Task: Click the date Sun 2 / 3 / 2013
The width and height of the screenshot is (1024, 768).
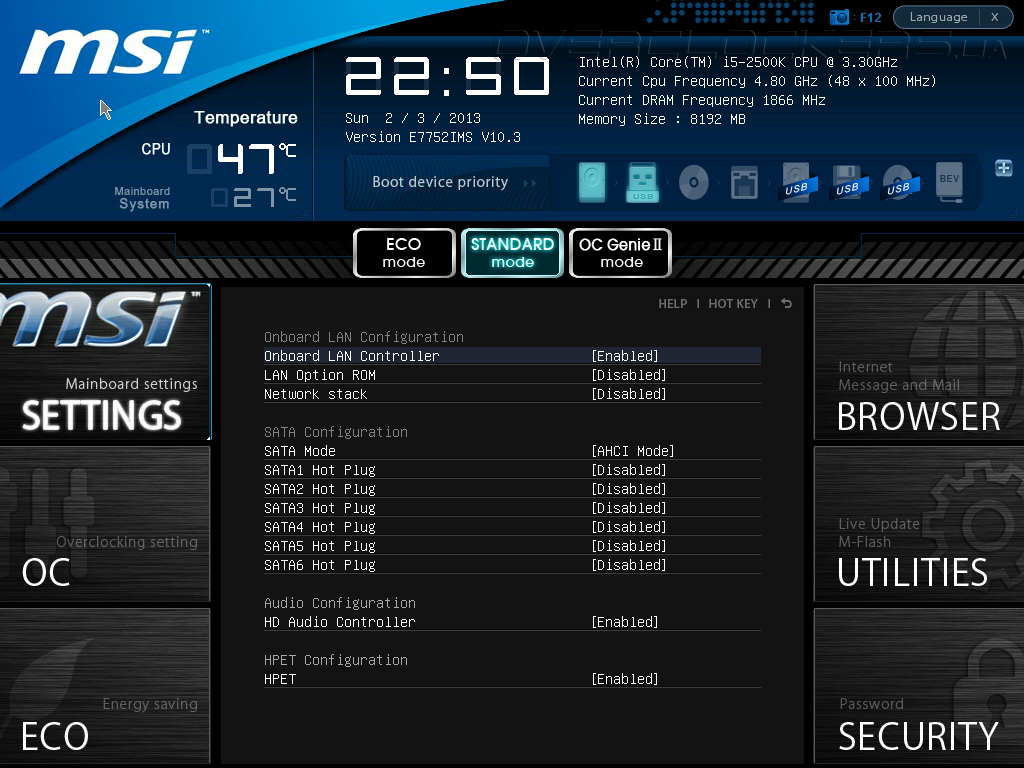Action: (x=413, y=118)
